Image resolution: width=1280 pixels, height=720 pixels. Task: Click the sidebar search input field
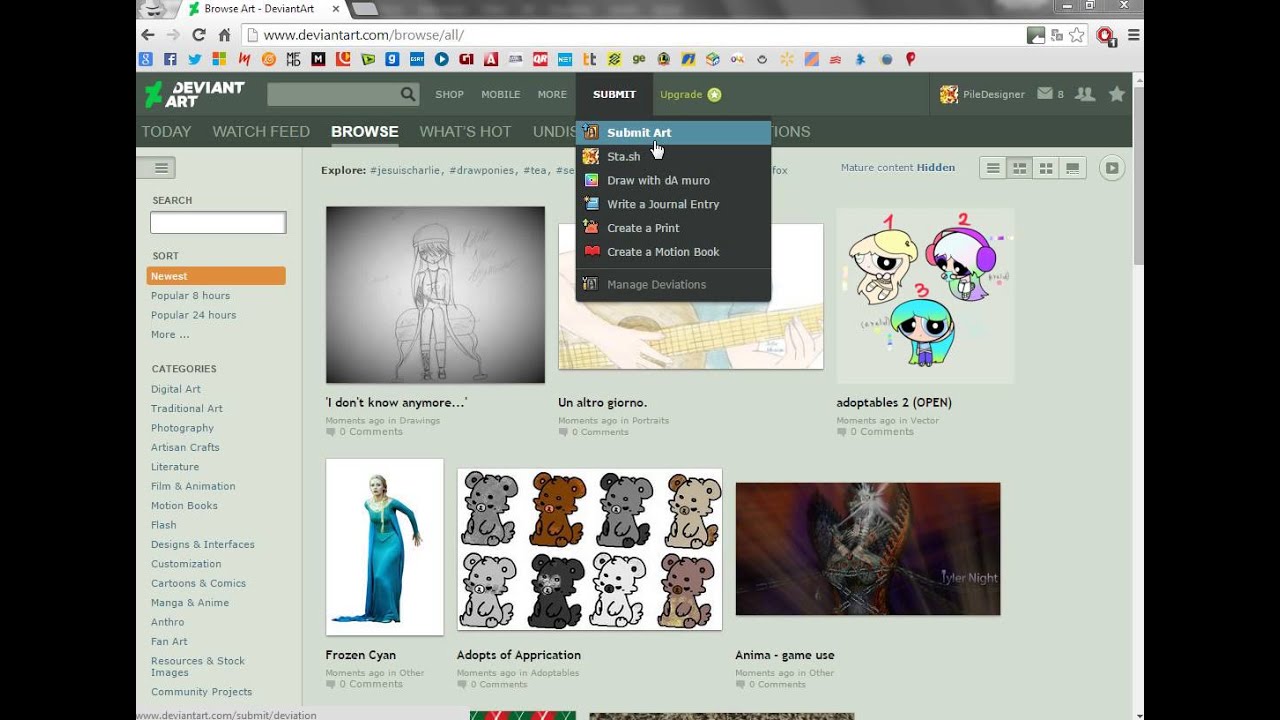tap(218, 223)
